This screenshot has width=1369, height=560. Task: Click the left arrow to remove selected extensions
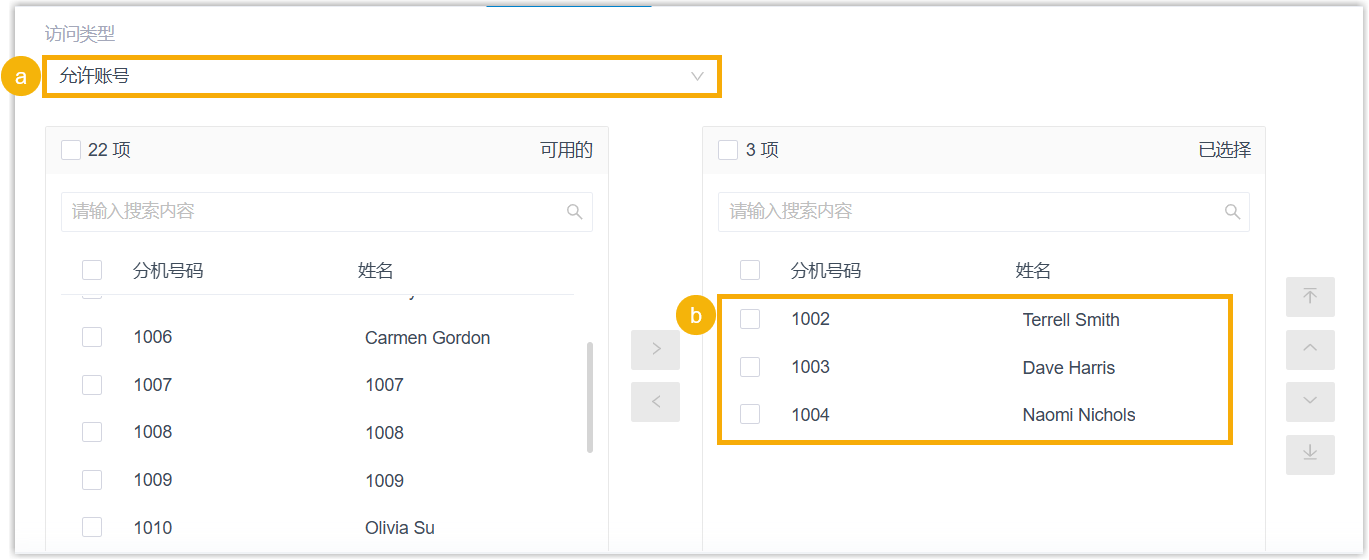656,402
